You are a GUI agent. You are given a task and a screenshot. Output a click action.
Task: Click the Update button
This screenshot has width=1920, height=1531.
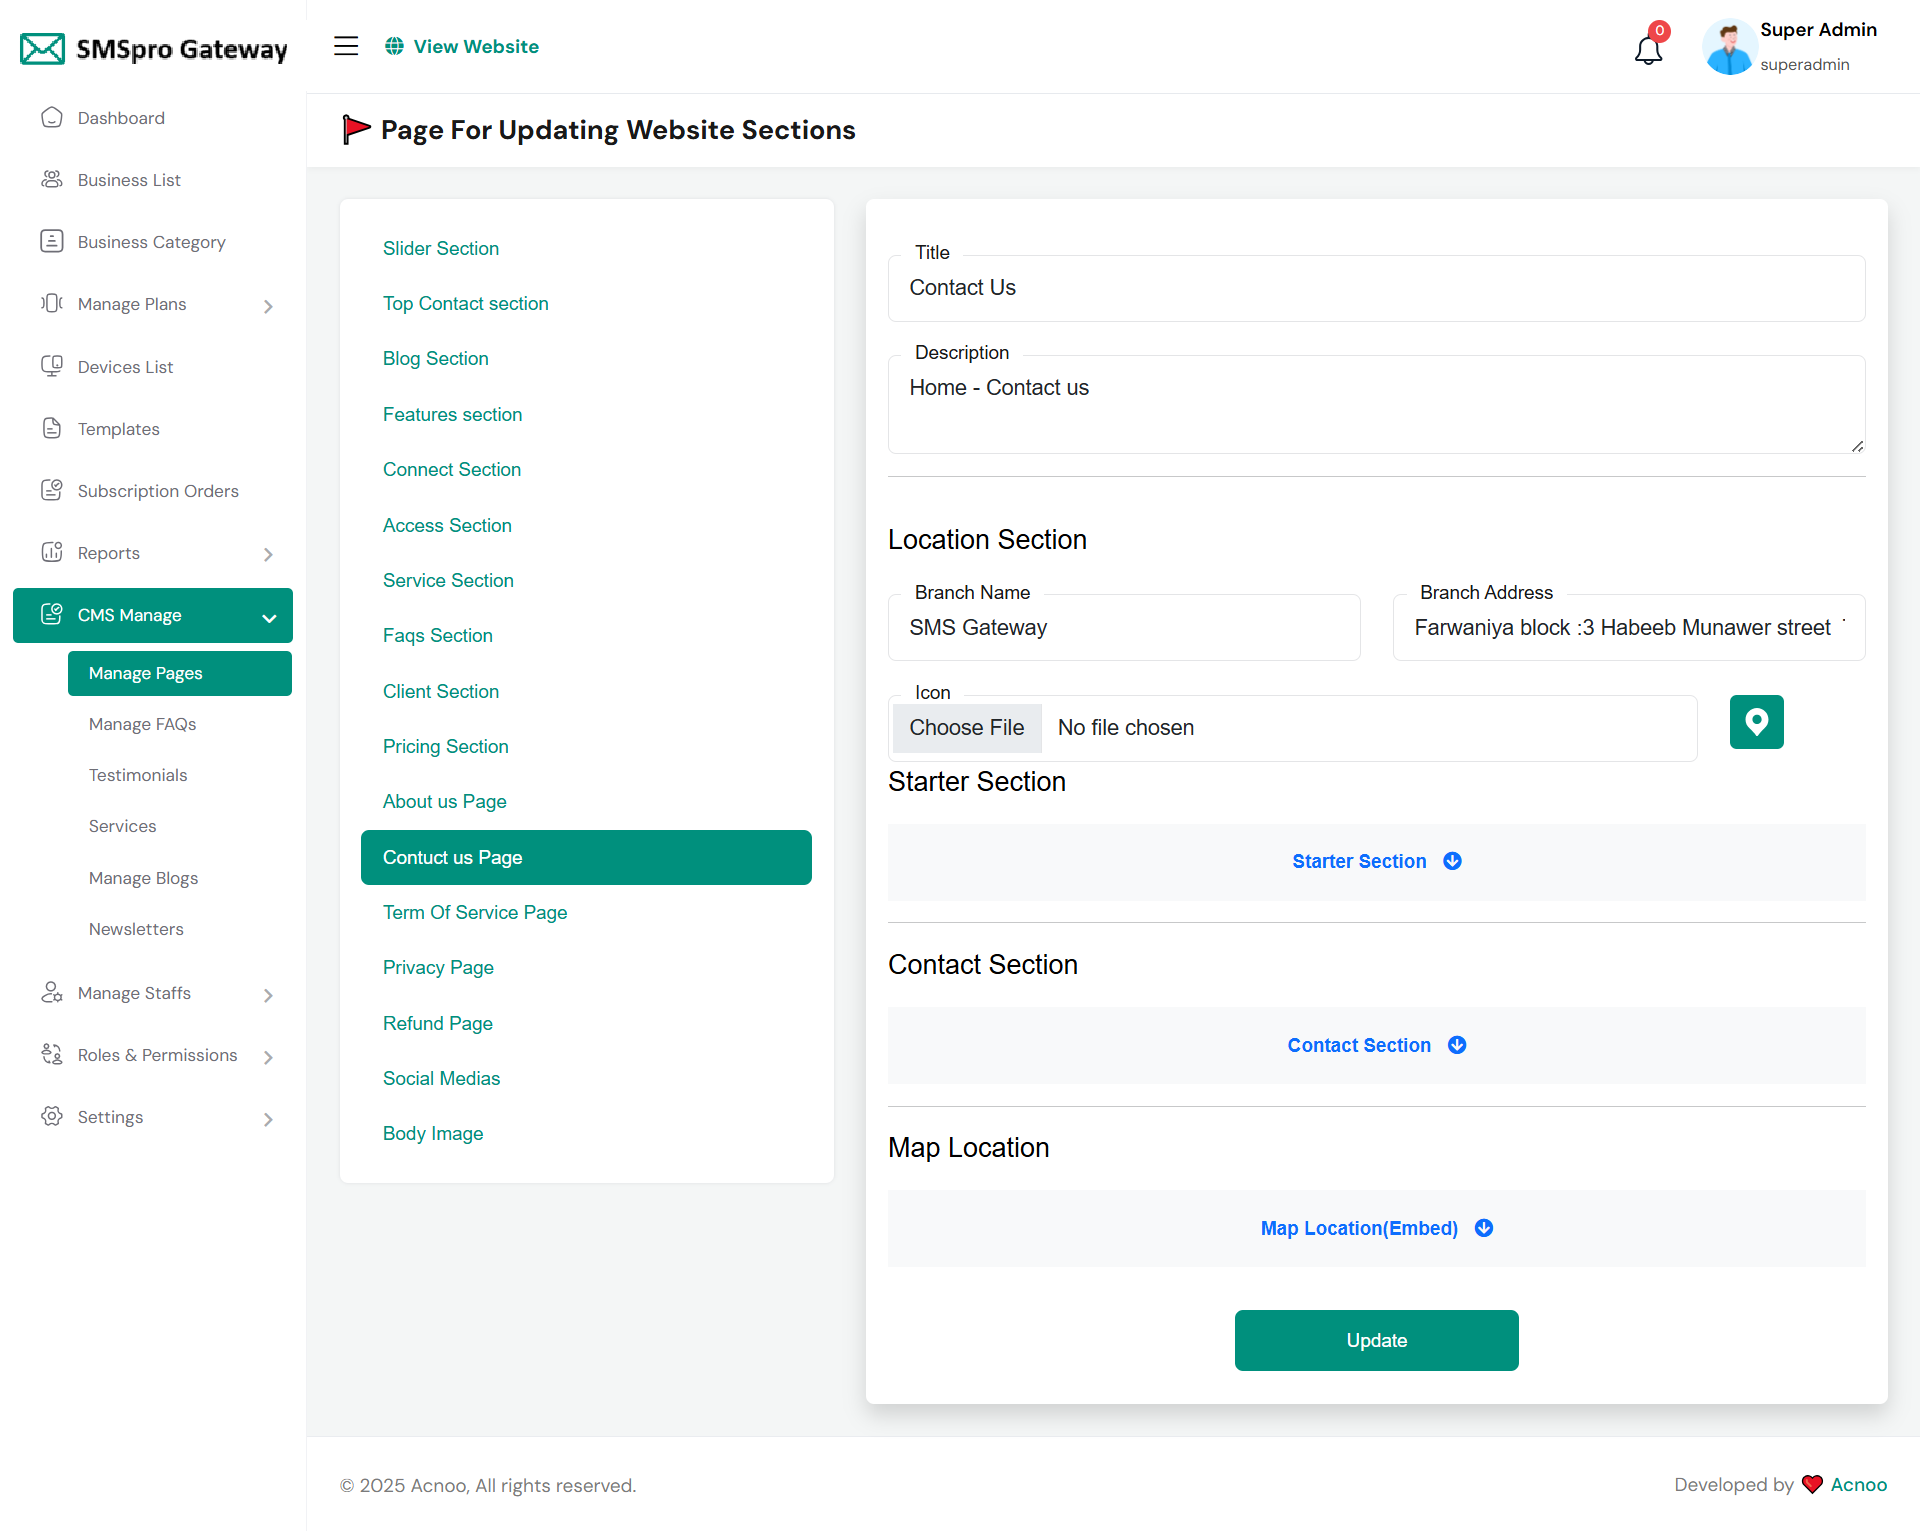tap(1376, 1340)
